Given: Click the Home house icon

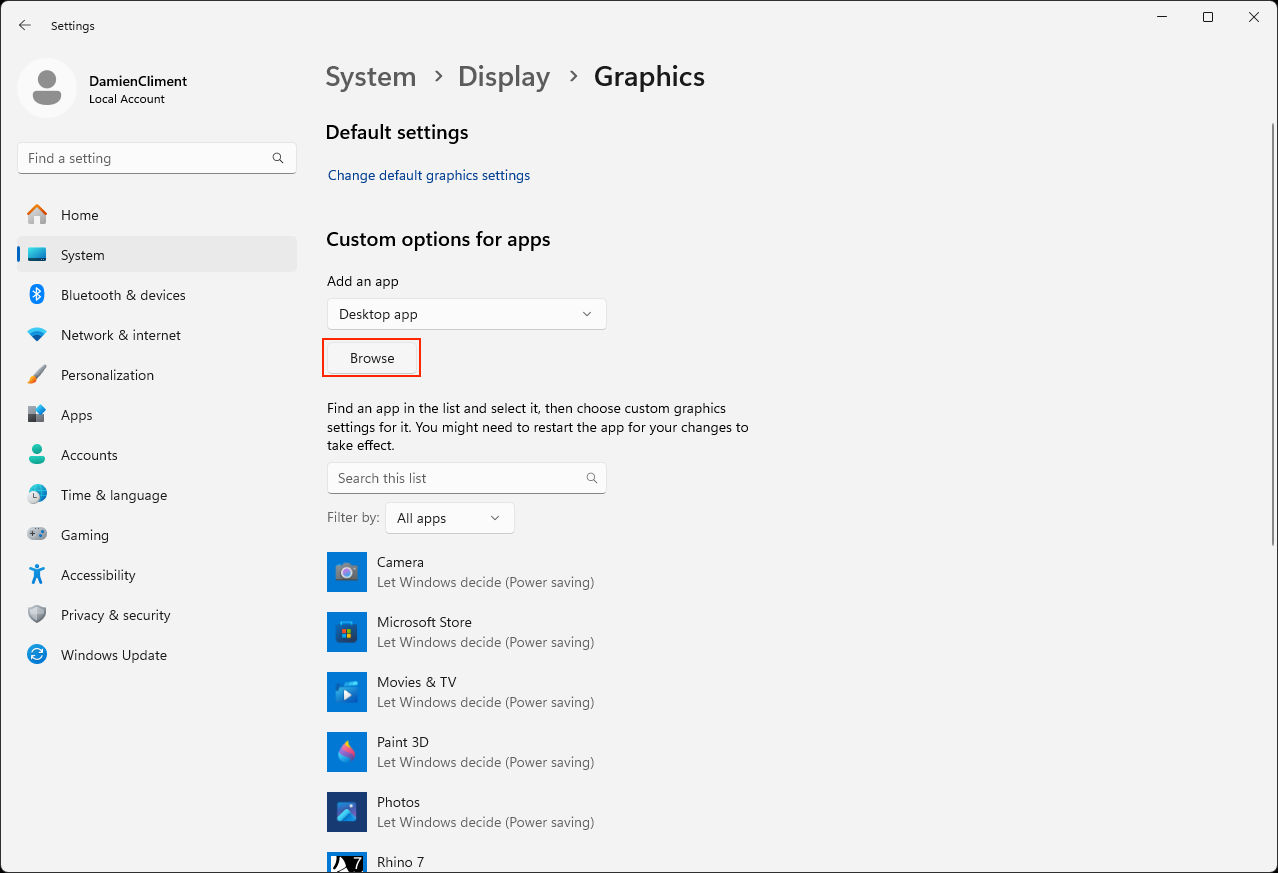Looking at the screenshot, I should (37, 215).
